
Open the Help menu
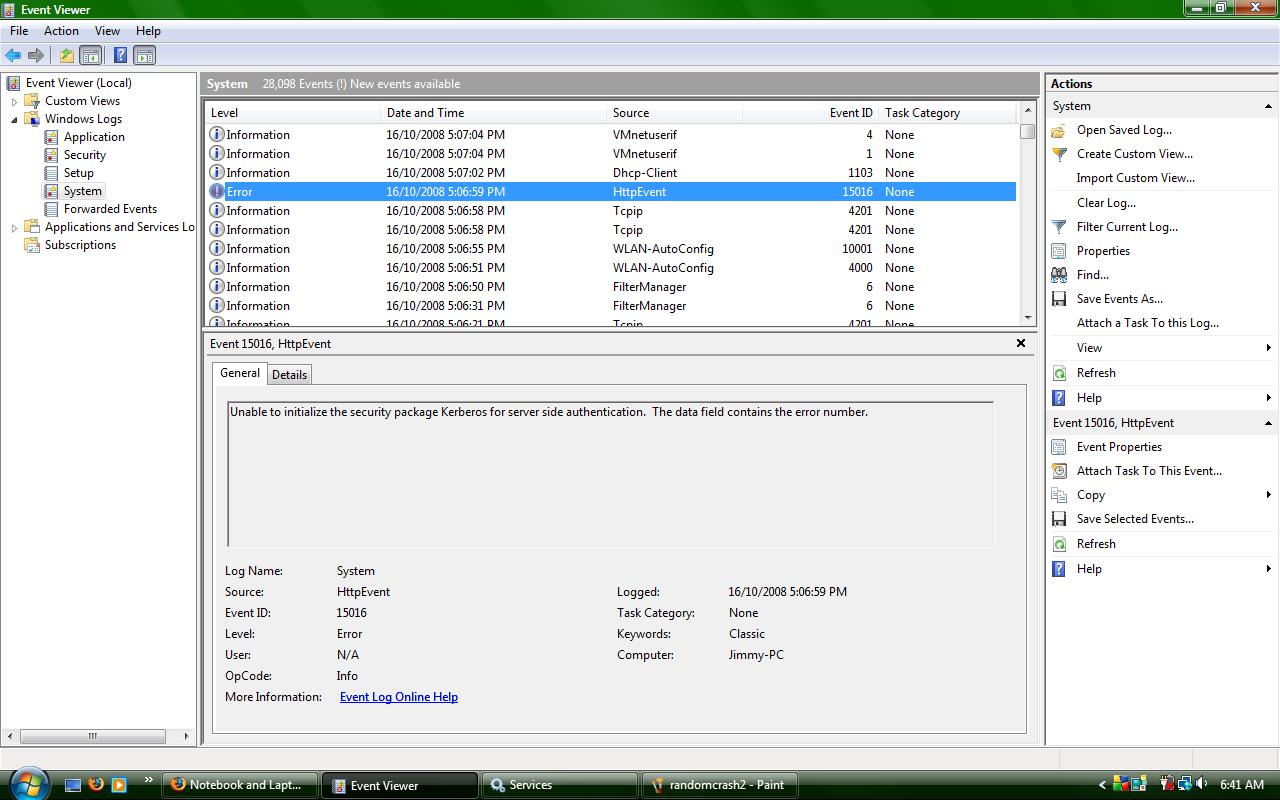point(148,31)
